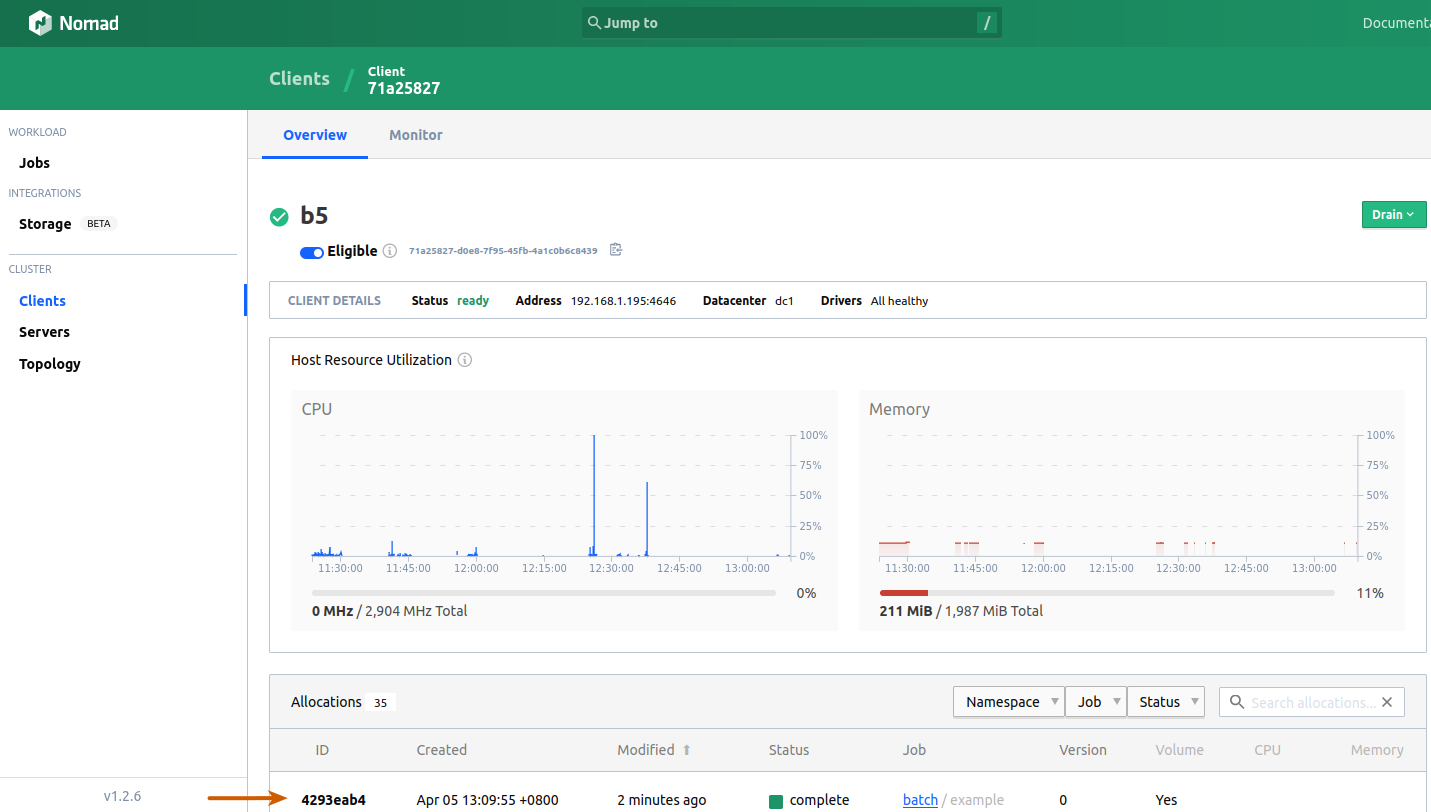Click the CPU usage progress bar
Screen dimensions: 1431x812
(544, 593)
